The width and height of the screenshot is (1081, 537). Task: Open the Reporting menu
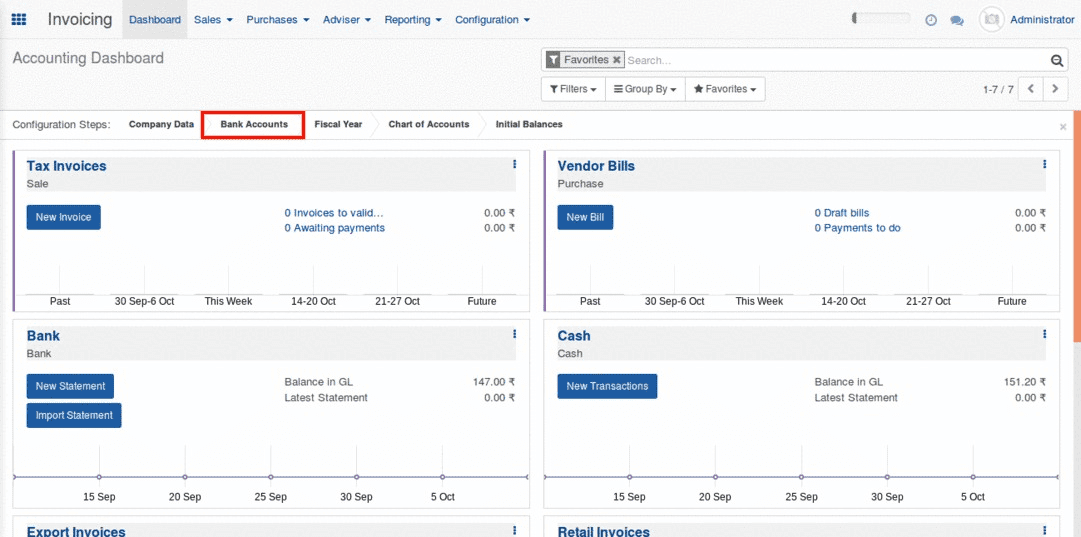413,19
